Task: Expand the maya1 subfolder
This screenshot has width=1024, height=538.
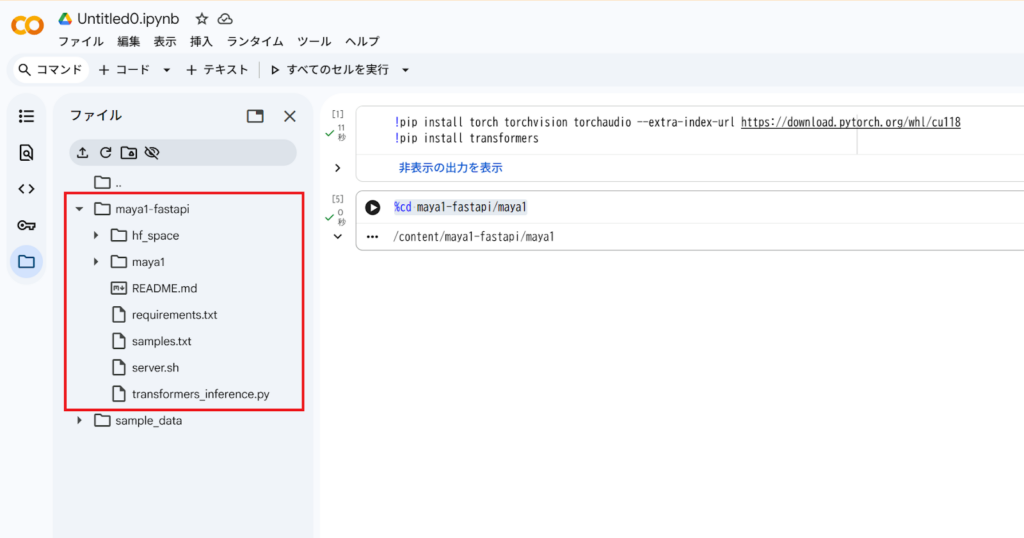Action: click(96, 262)
